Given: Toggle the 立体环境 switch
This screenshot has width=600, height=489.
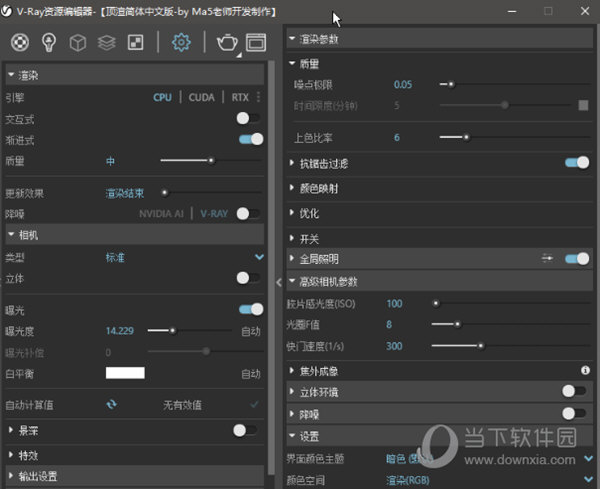Looking at the screenshot, I should click(x=574, y=391).
